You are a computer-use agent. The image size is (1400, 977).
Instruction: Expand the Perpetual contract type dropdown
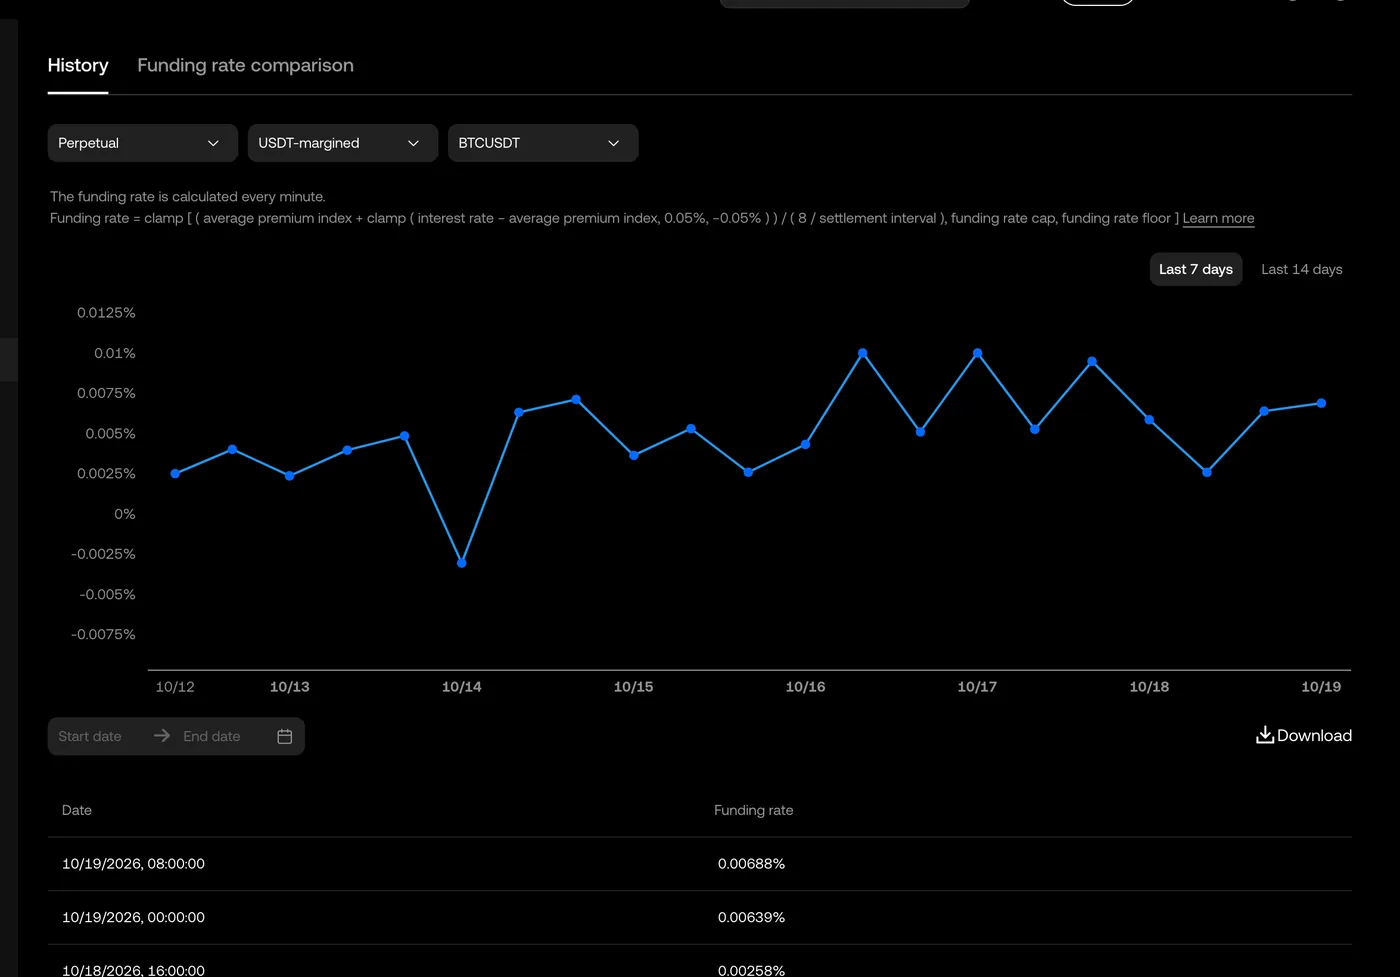click(143, 143)
